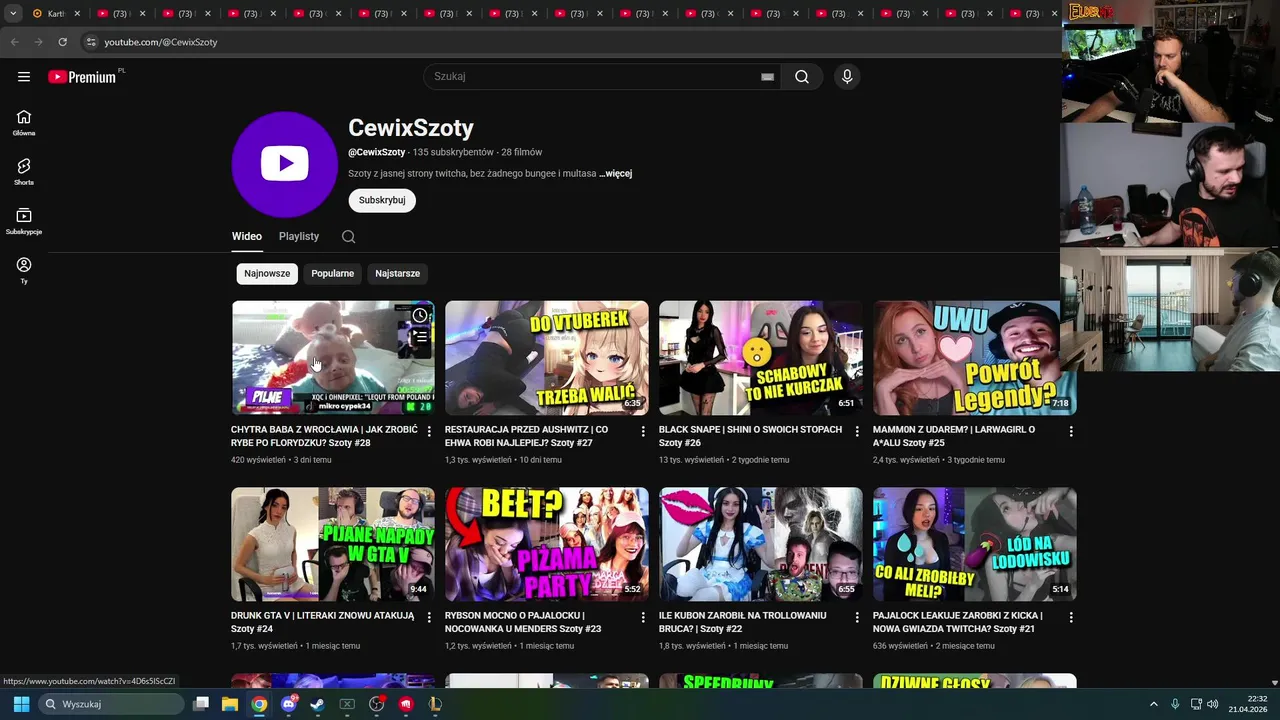Viewport: 1280px width, 720px height.
Task: Show hidden system tray icons
Action: (1153, 704)
